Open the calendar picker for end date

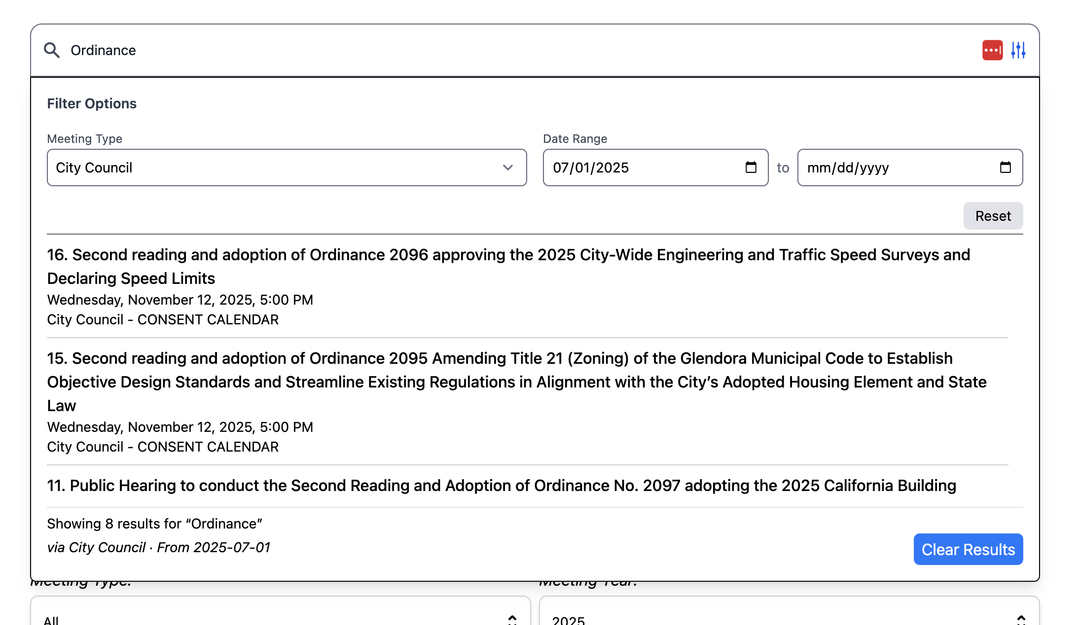tap(1005, 168)
